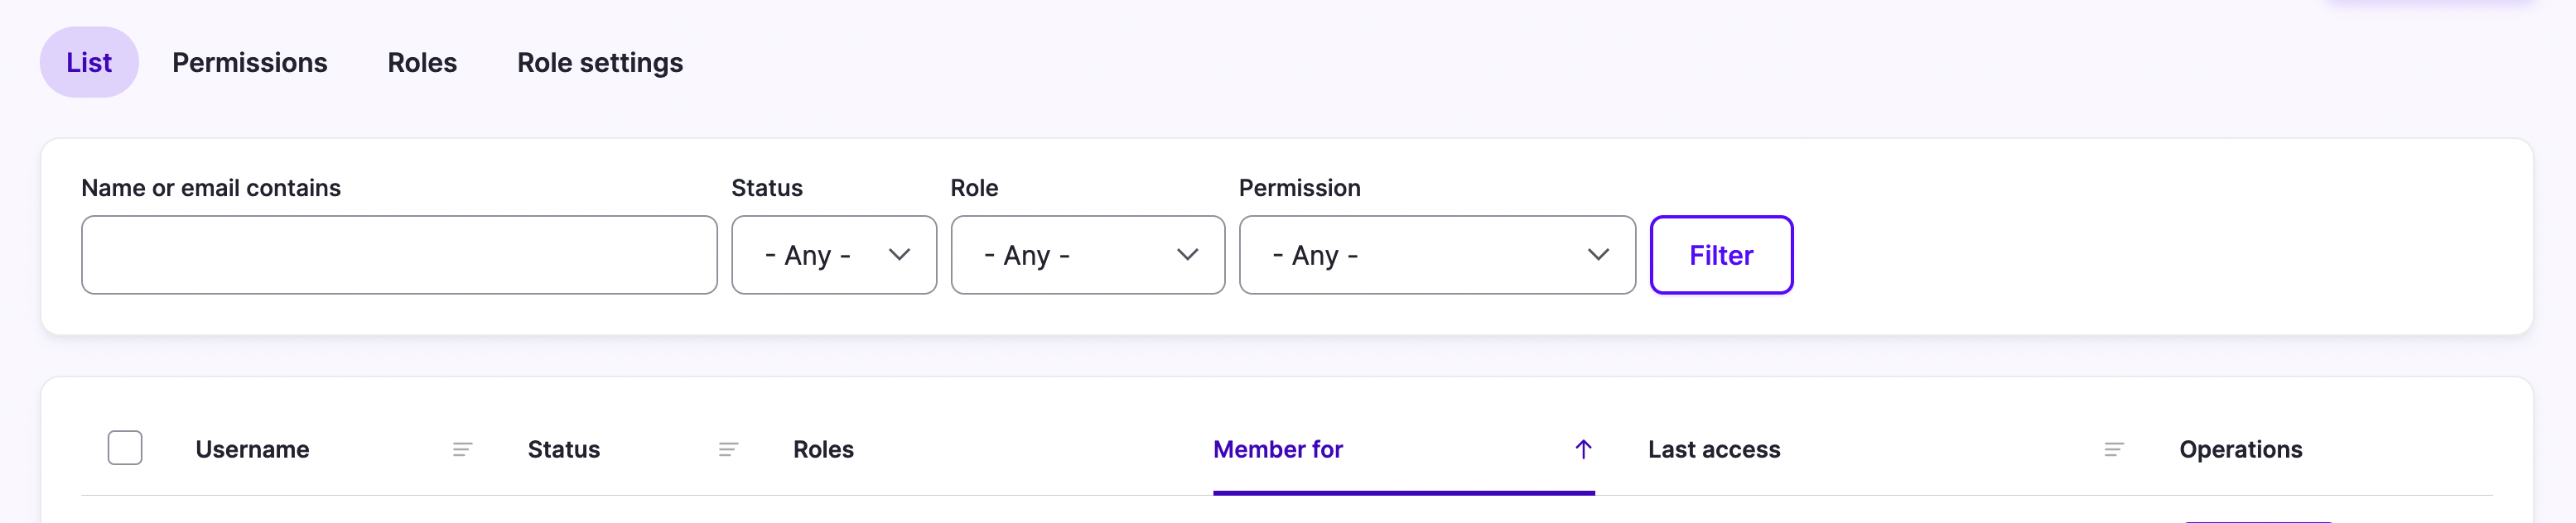
Task: Select the List tab
Action: tap(88, 62)
